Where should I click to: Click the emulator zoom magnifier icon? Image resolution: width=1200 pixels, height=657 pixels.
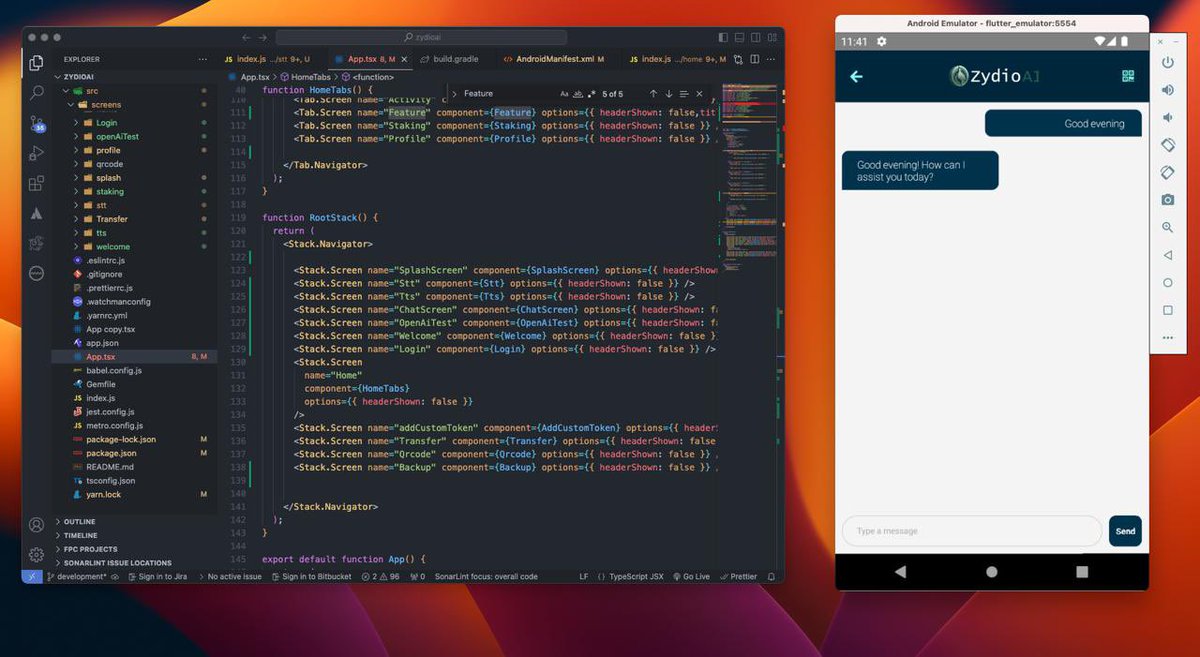coord(1167,228)
